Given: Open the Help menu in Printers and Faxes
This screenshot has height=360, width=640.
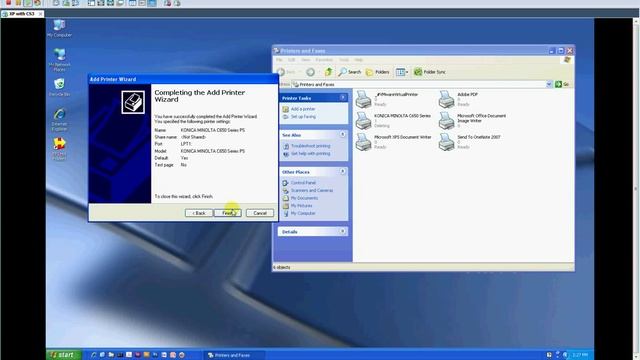Looking at the screenshot, I should (358, 60).
